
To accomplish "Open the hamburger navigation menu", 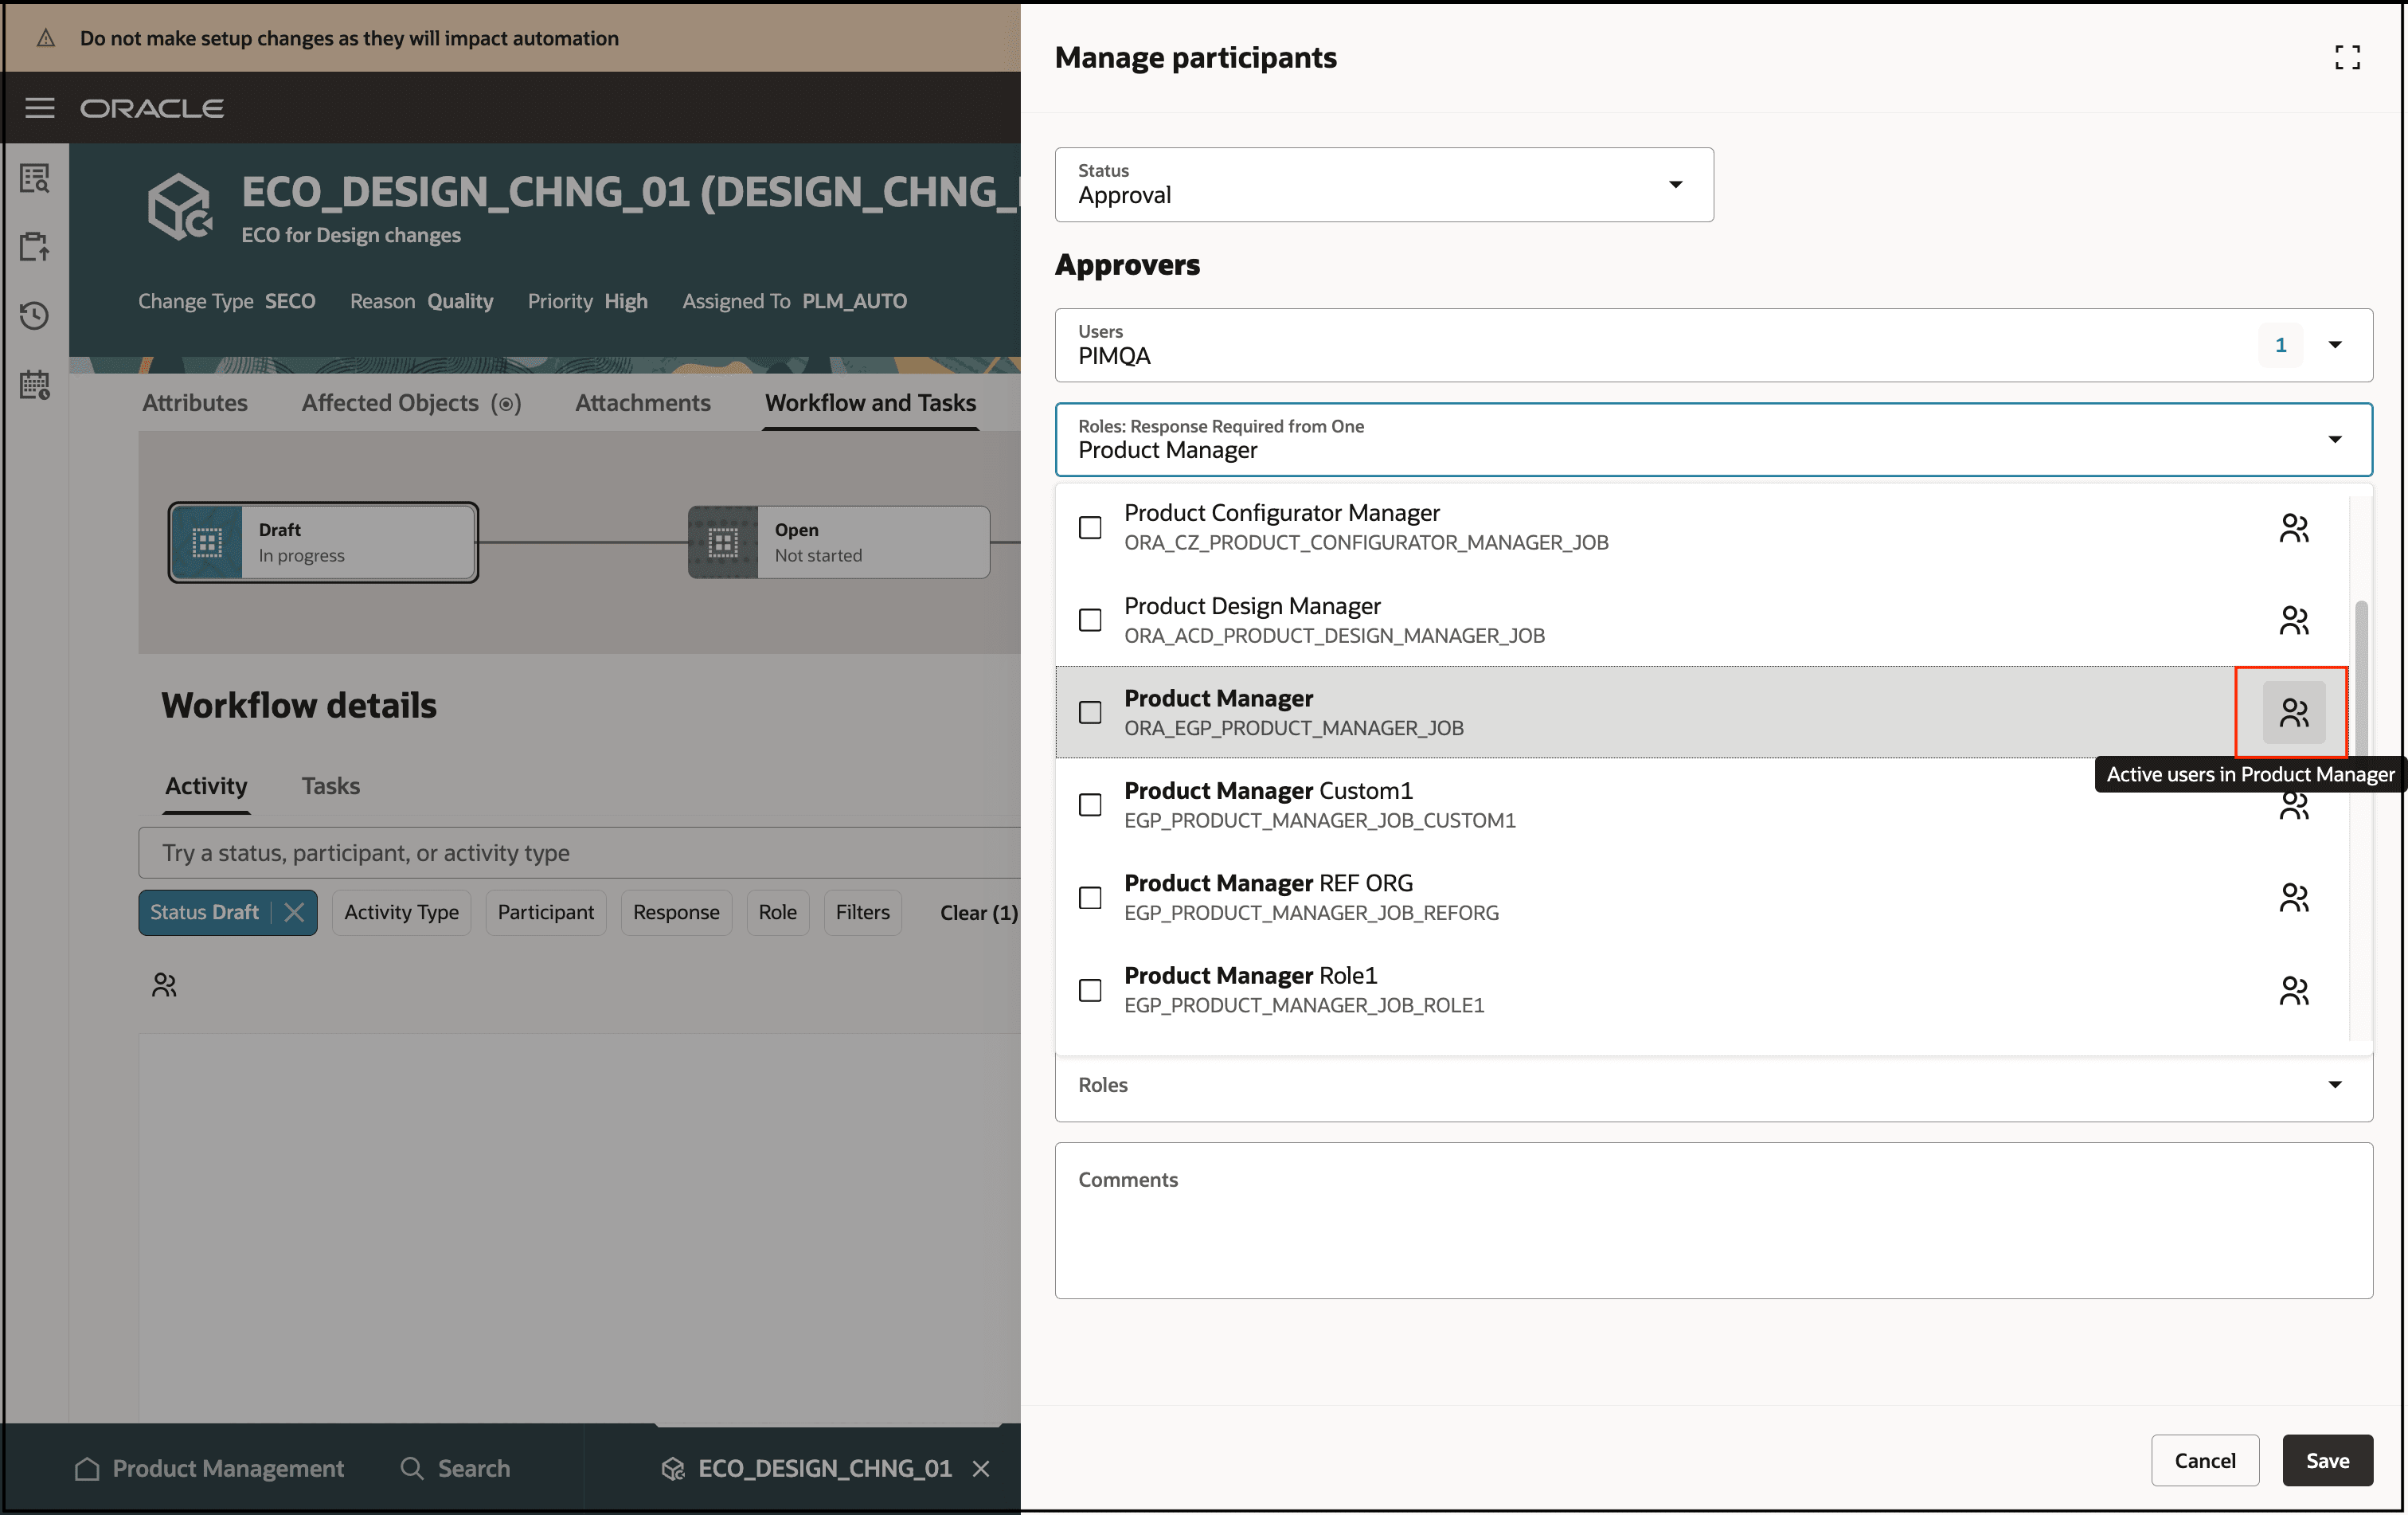I will tap(39, 107).
